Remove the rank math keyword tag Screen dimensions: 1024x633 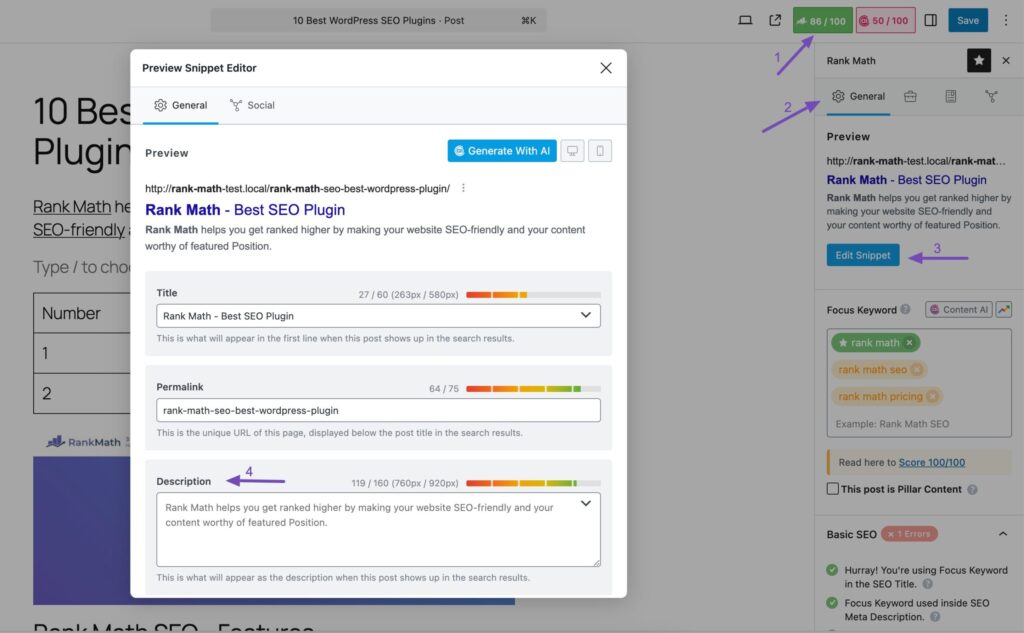(x=909, y=342)
